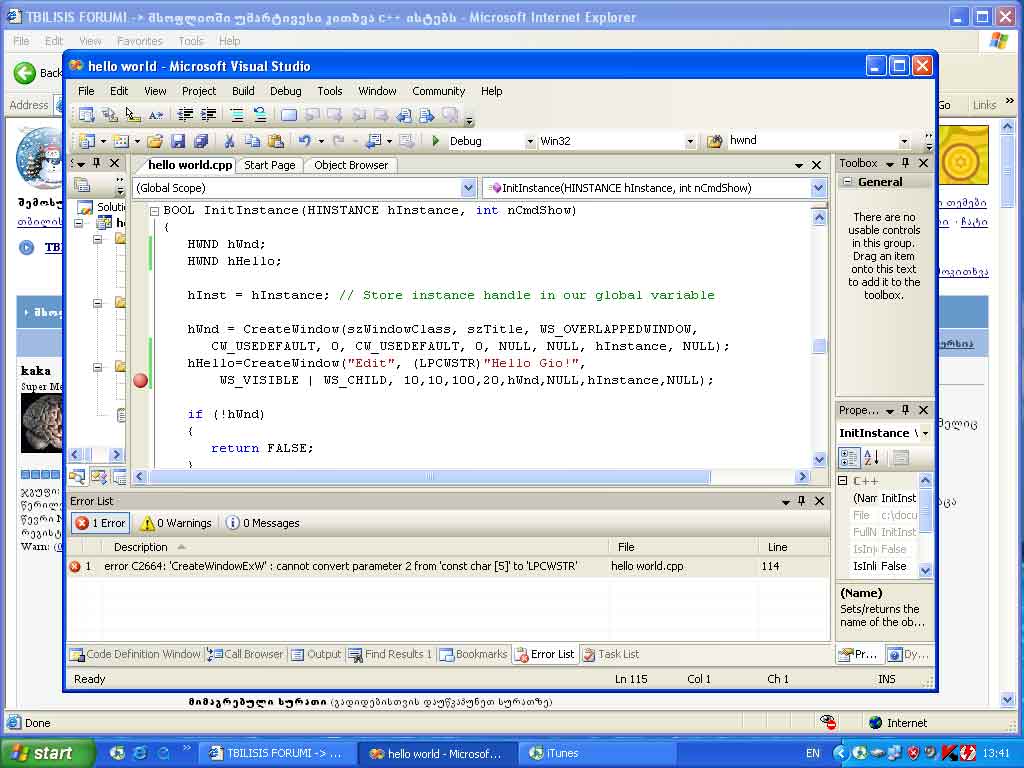Click the Open File folder icon

coord(155,140)
